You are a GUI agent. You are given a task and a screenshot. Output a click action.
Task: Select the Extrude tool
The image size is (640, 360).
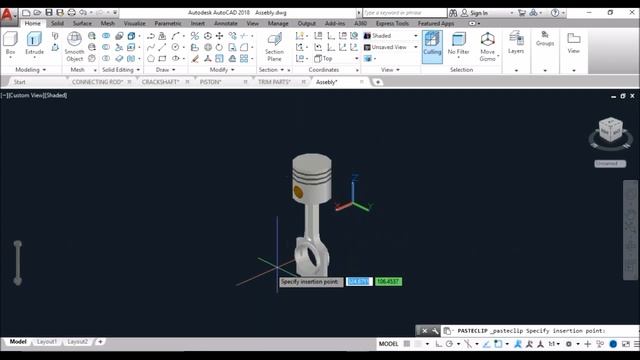[34, 43]
